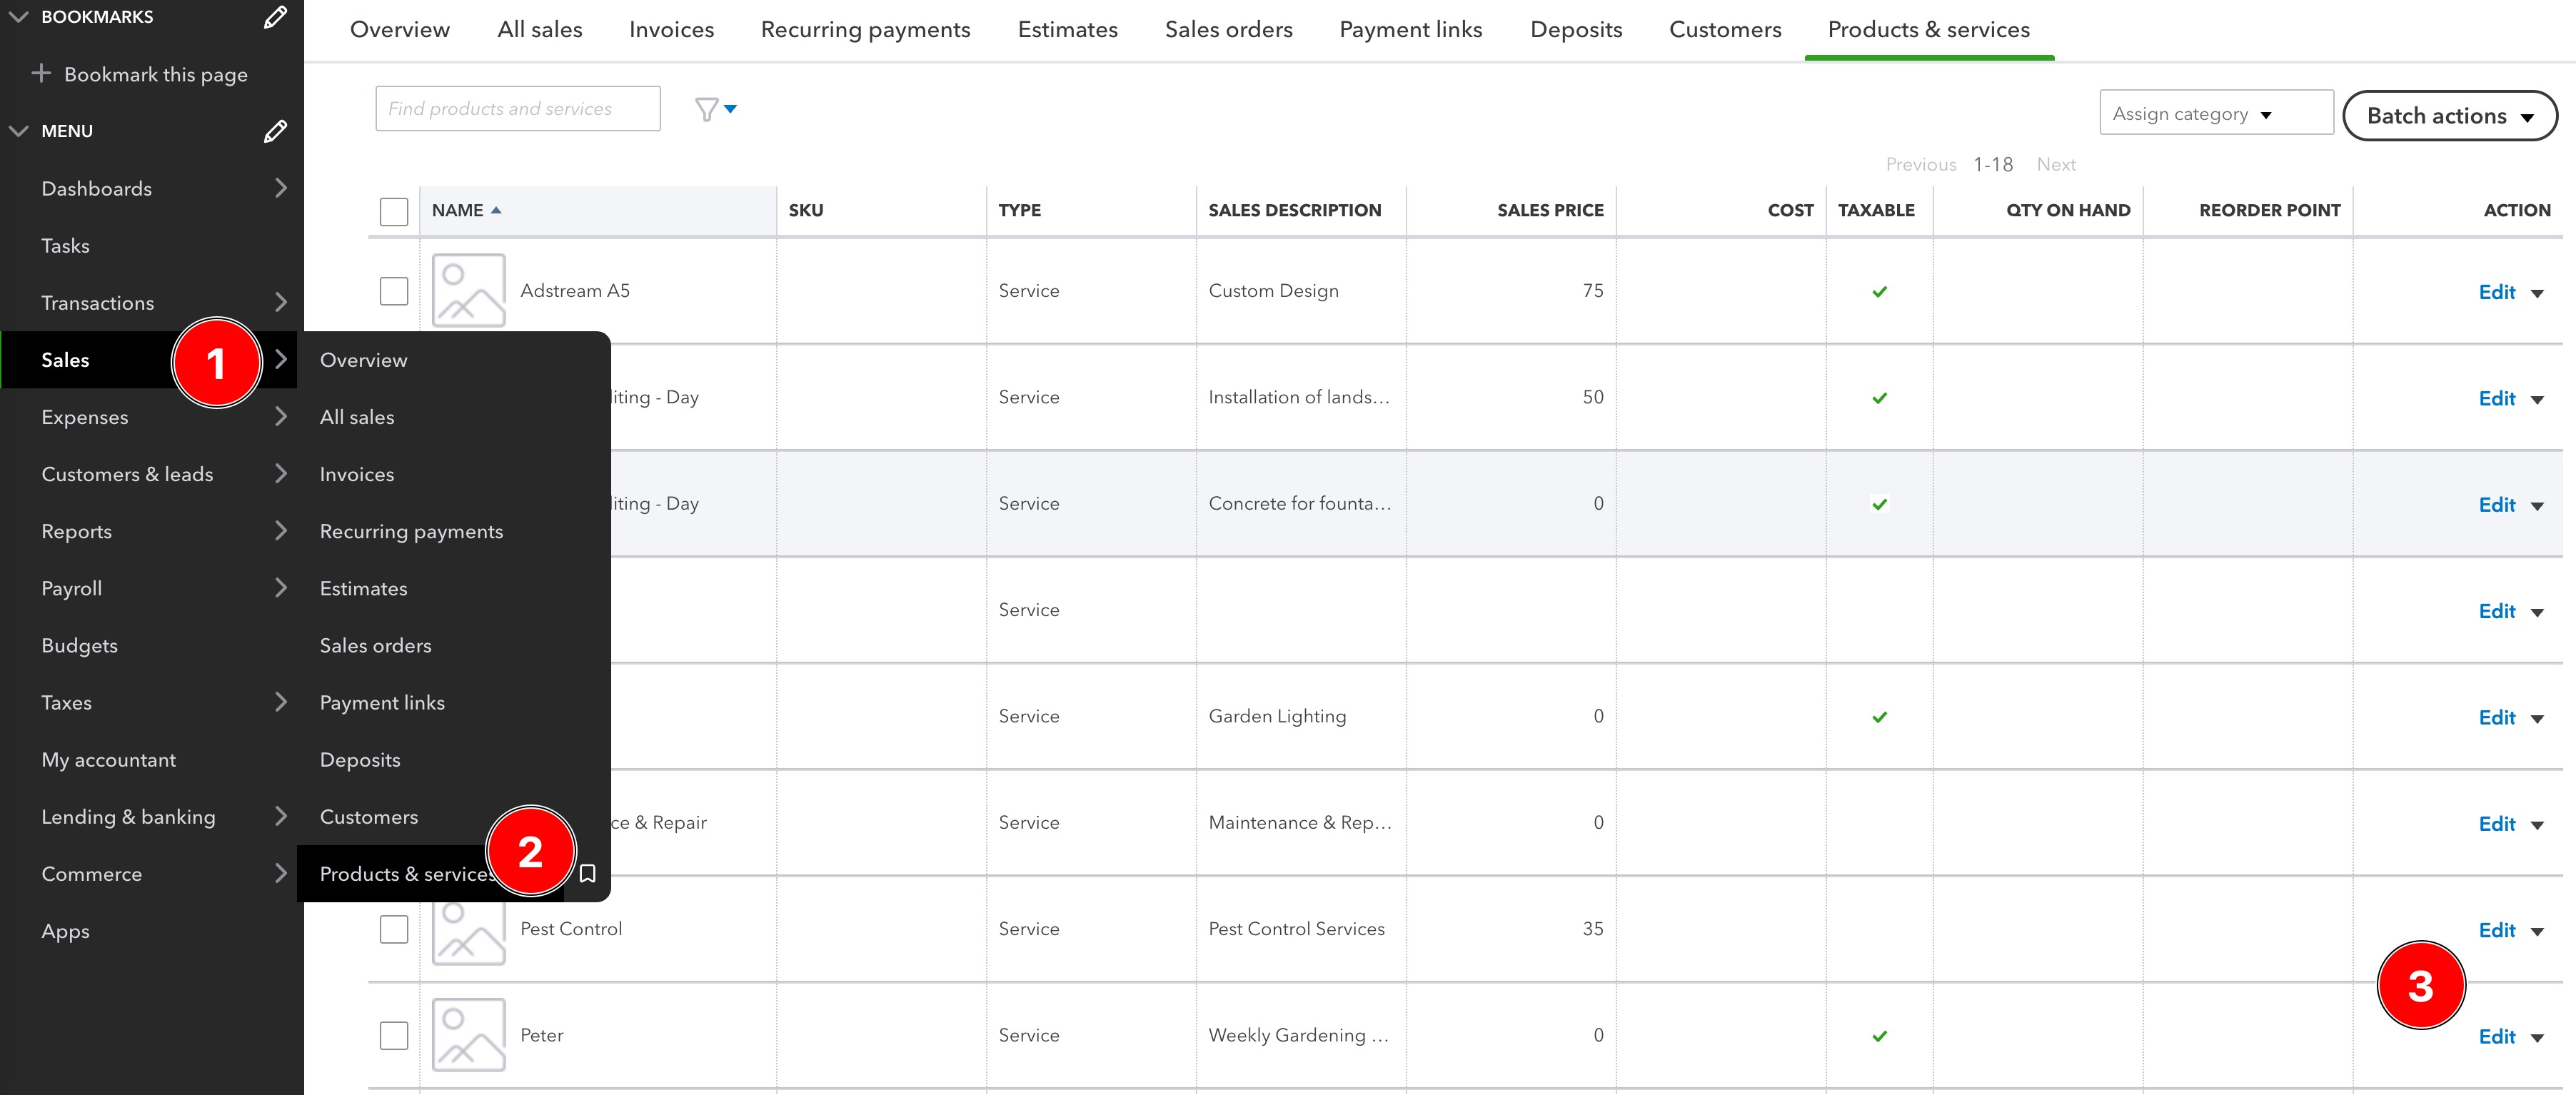Click pencil icon beside BOOKMARKS header
The image size is (2576, 1095).
275,17
